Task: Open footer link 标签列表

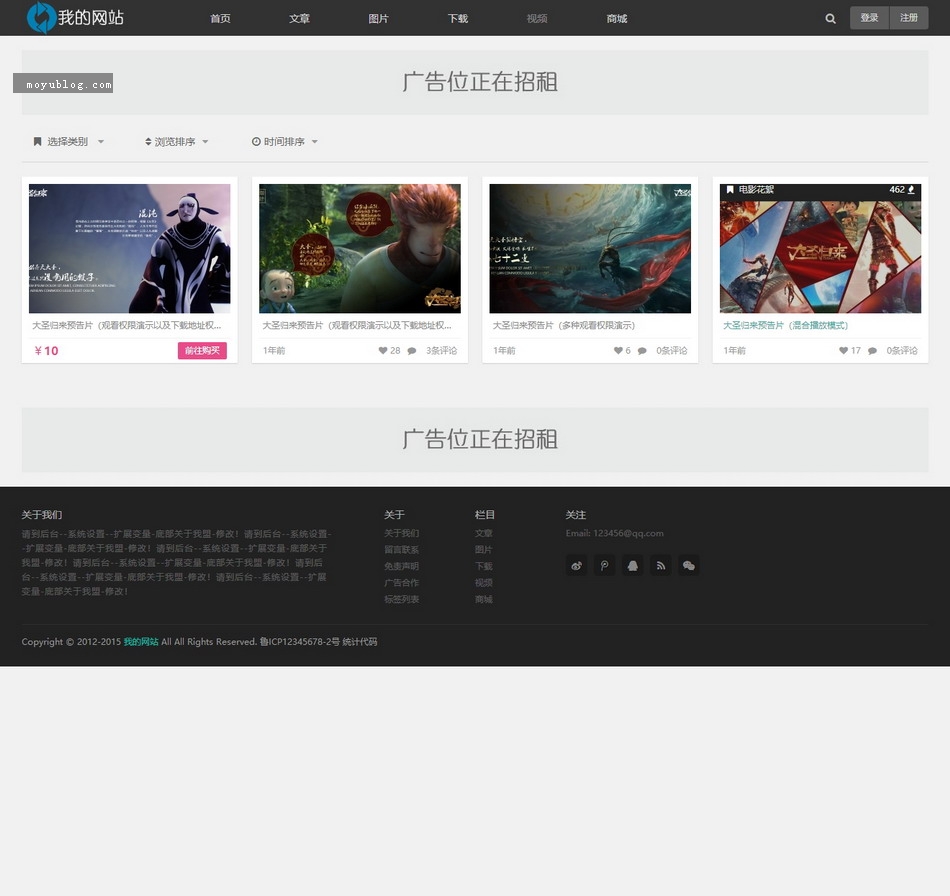Action: click(x=402, y=599)
